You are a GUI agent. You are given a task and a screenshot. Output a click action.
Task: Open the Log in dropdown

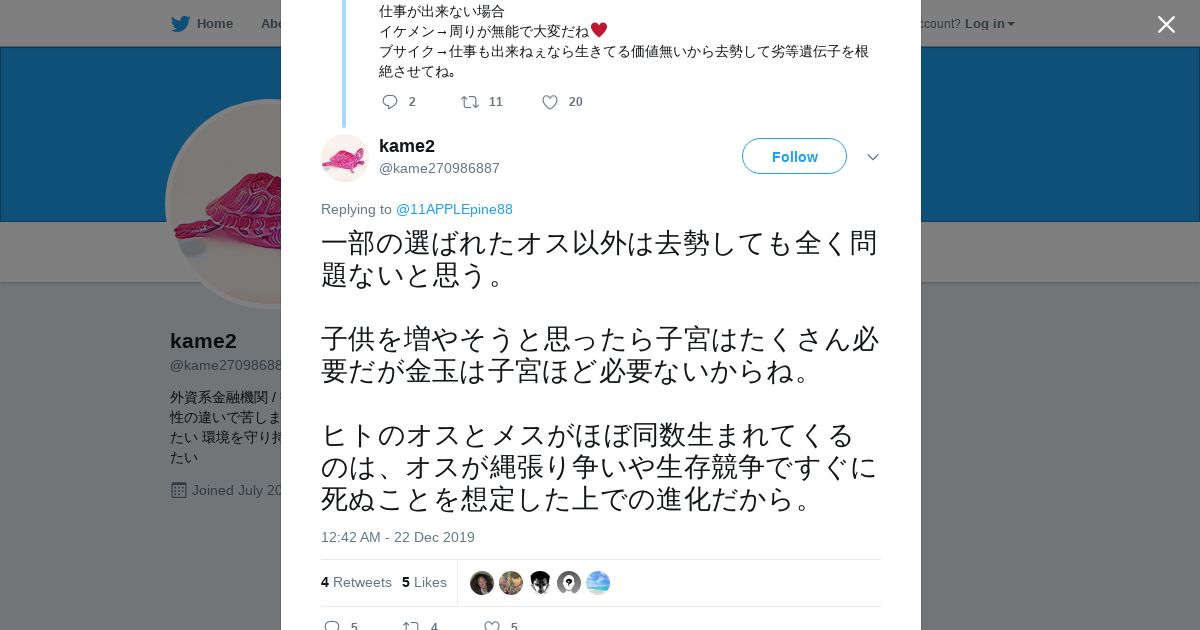(989, 24)
